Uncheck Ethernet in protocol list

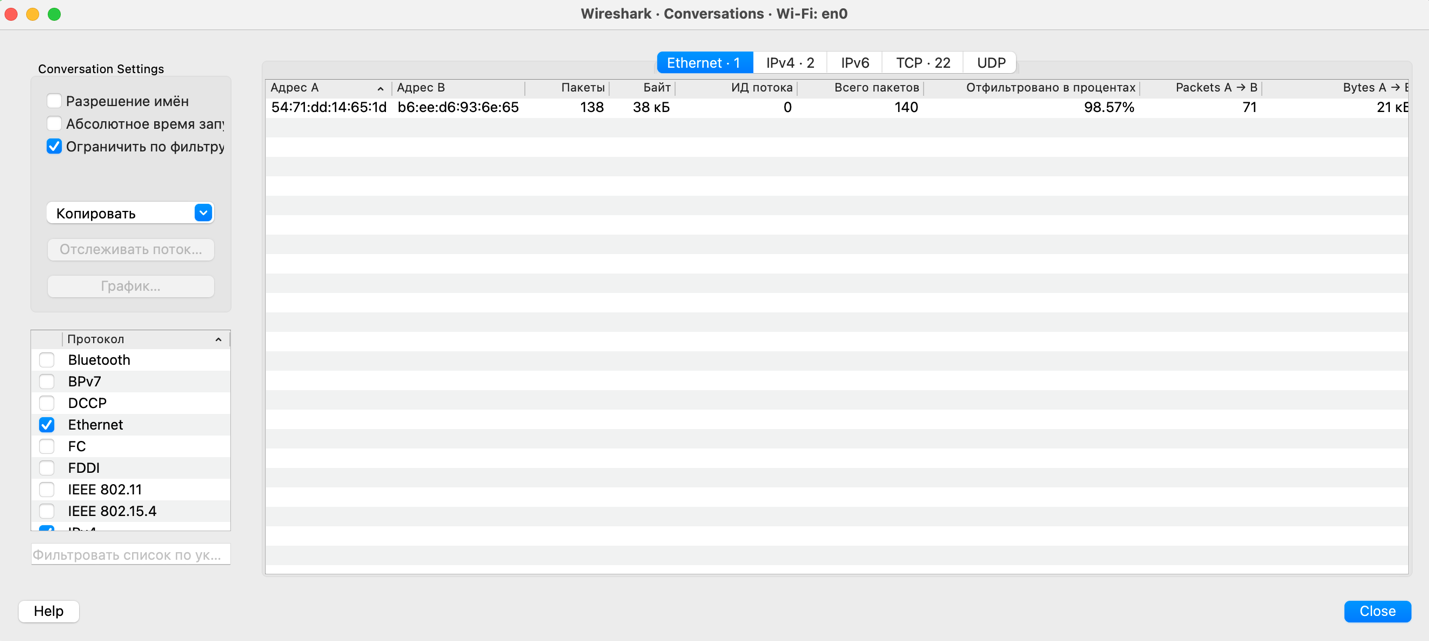coord(47,425)
